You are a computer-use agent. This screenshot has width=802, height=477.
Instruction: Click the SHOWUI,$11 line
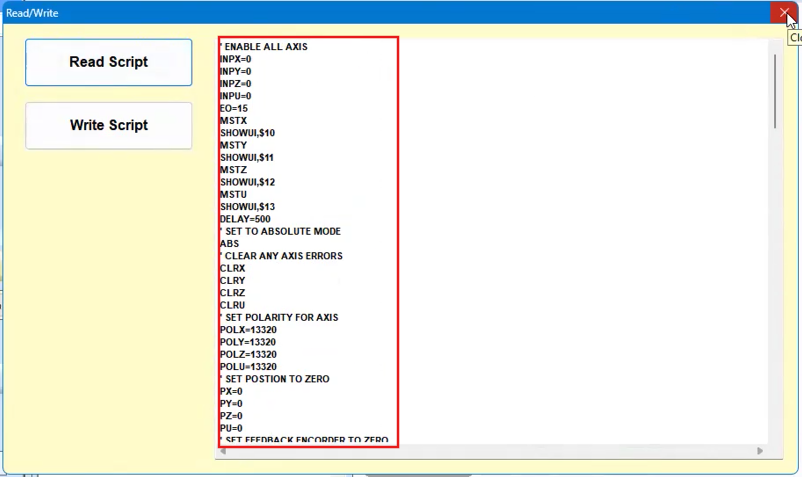[x=247, y=157]
